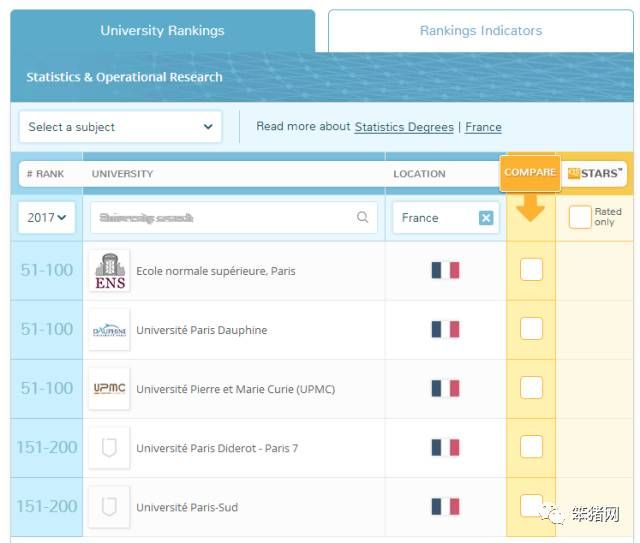Screen dimensions: 640x543
Task: Click the Université Paris-Sud placeholder shield icon
Action: pyautogui.click(x=109, y=507)
